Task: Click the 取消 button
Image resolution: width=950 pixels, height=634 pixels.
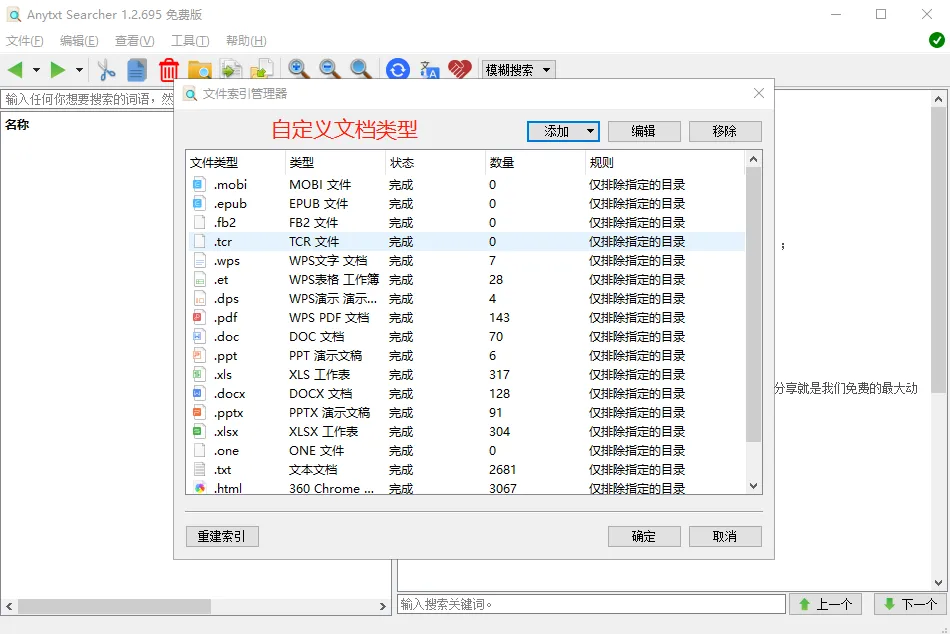Action: (725, 536)
